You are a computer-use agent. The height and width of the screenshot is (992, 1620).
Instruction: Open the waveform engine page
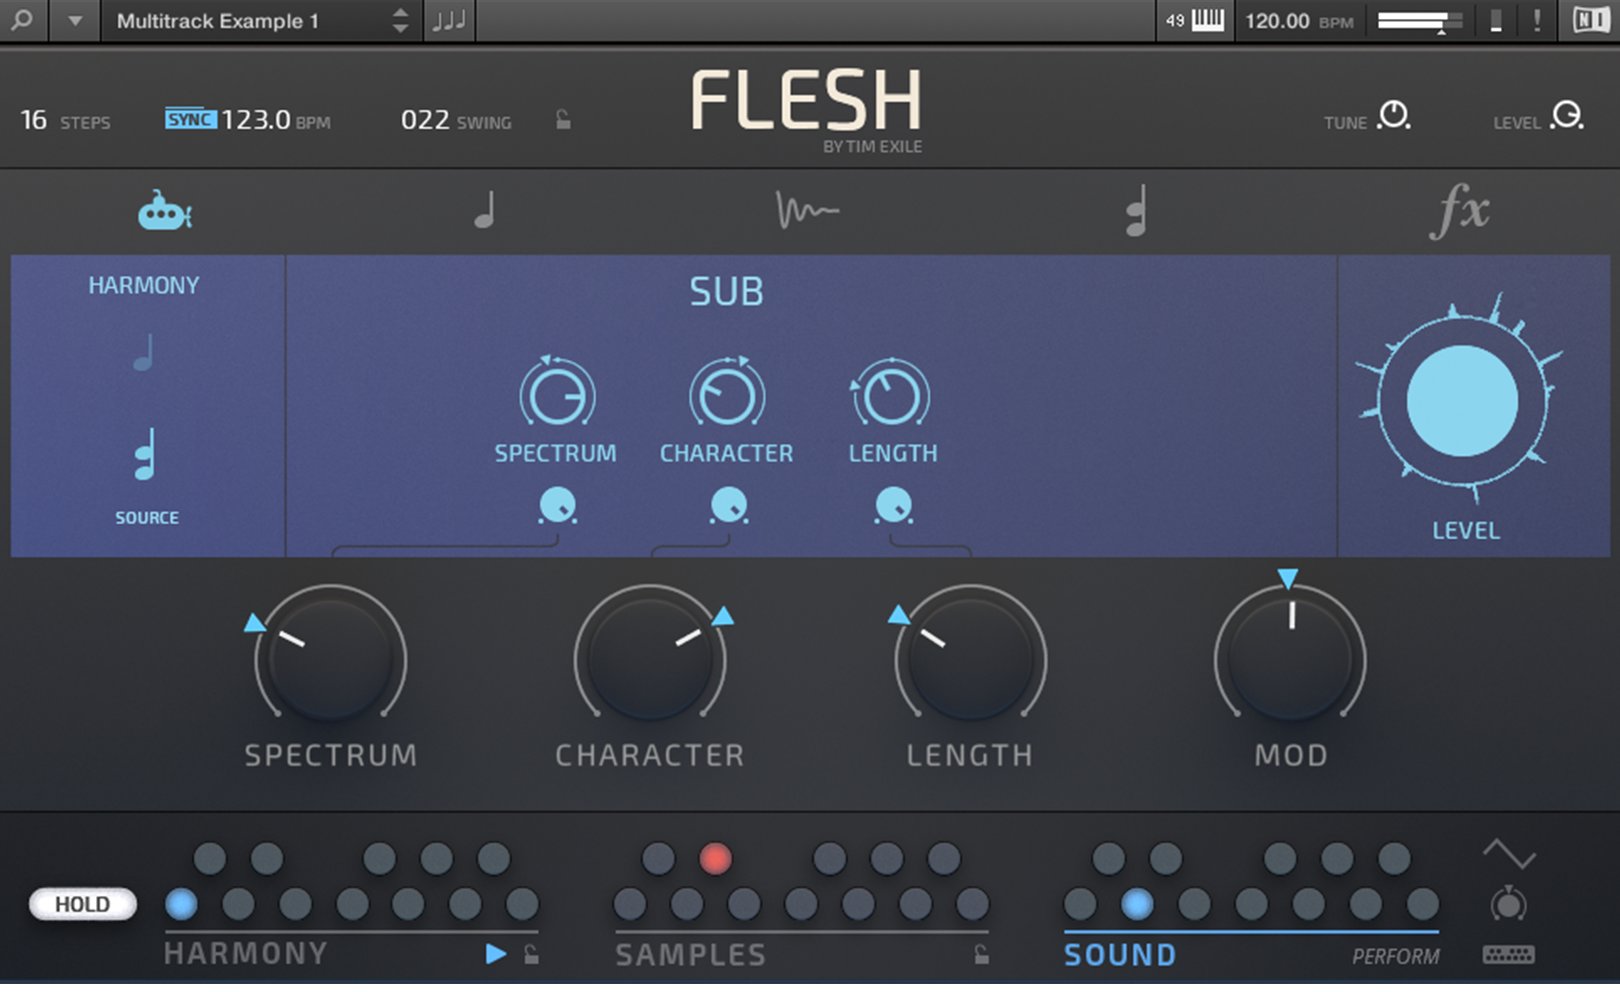(807, 211)
